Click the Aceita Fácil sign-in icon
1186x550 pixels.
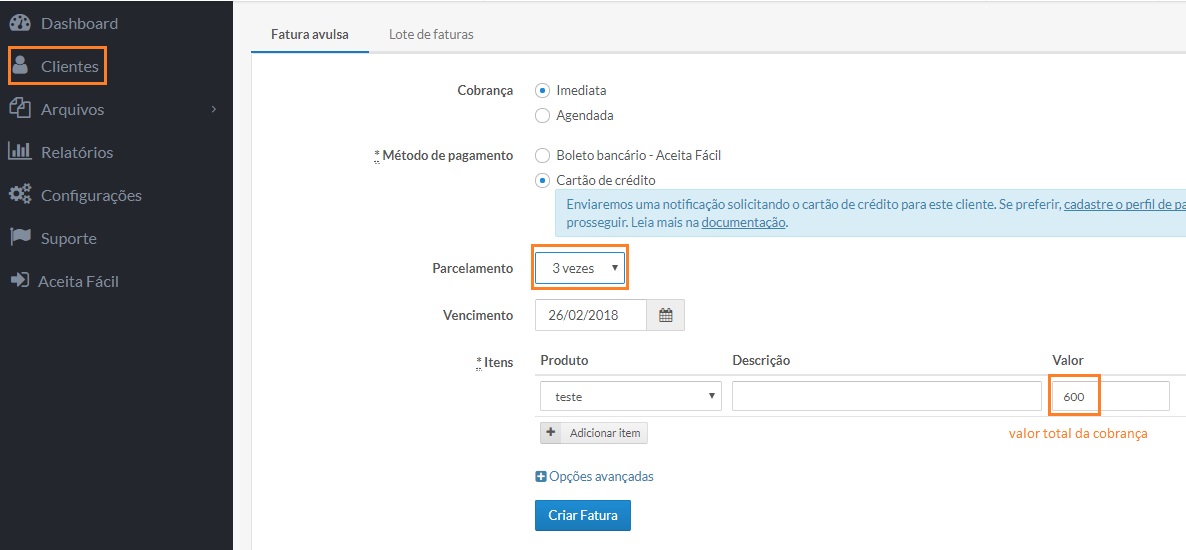click(x=19, y=281)
